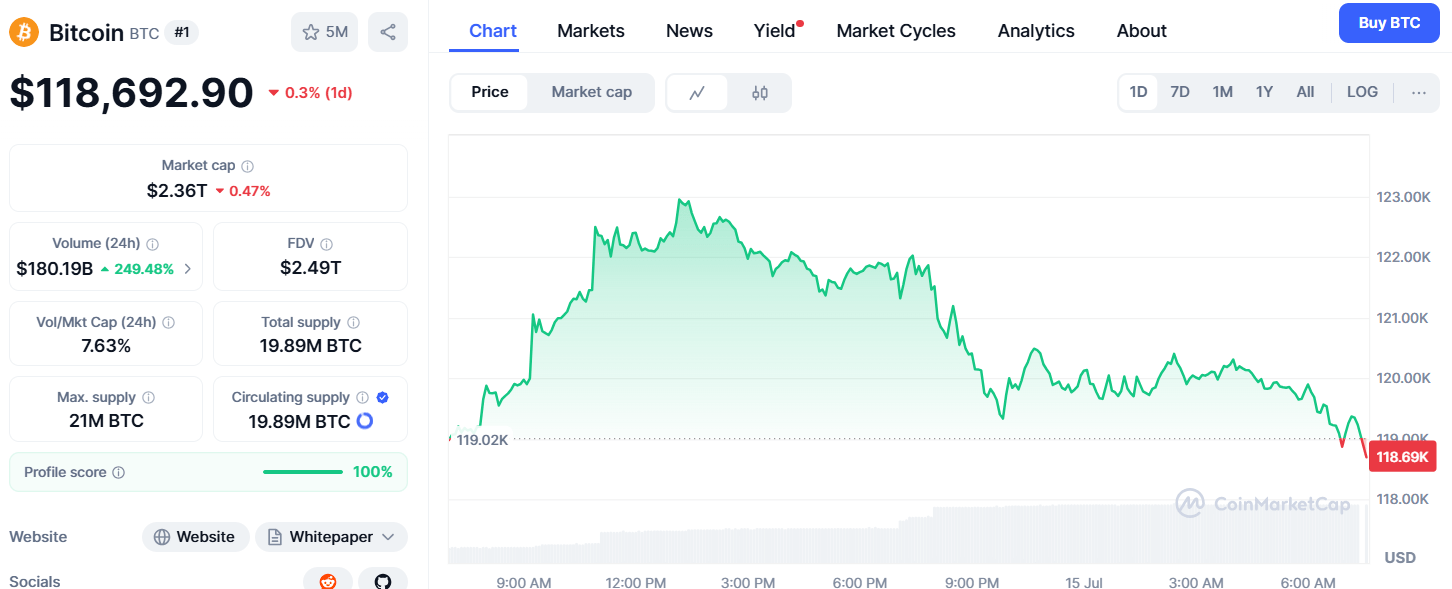
Task: Open the Website link
Action: tap(195, 537)
